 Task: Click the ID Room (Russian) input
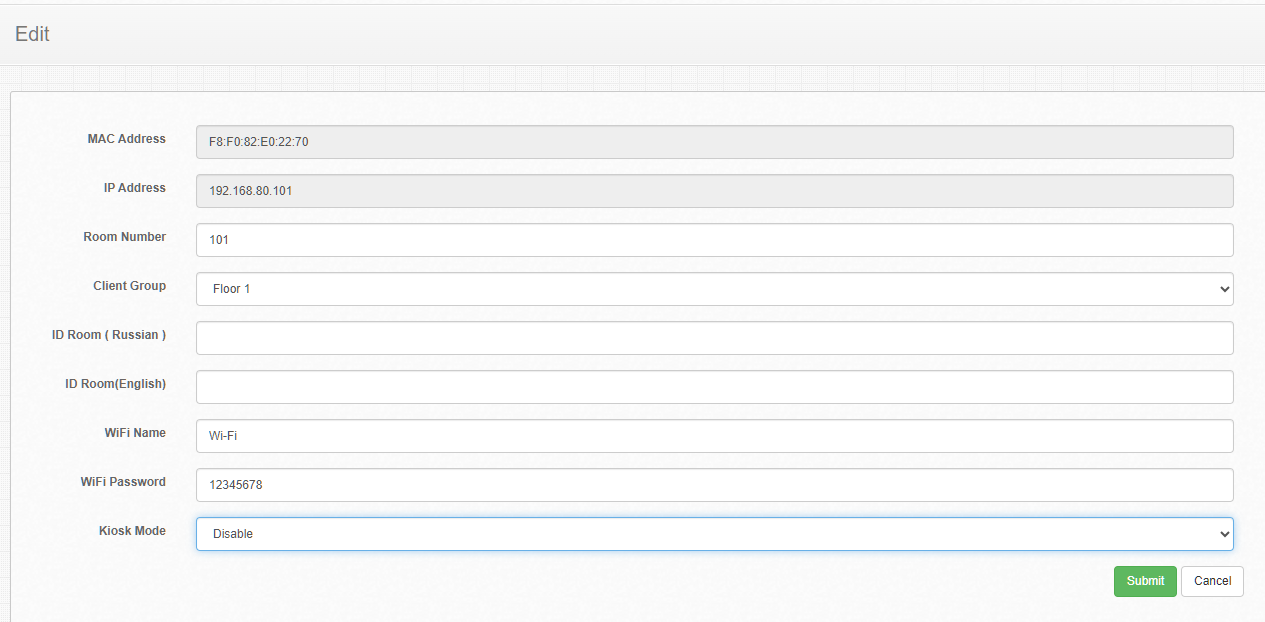[x=714, y=338]
